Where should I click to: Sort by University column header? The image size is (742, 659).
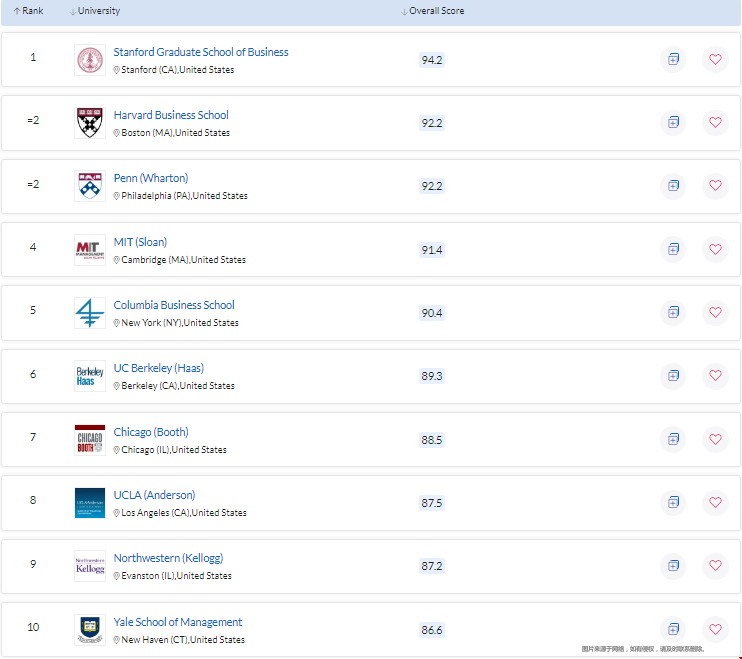click(x=95, y=11)
